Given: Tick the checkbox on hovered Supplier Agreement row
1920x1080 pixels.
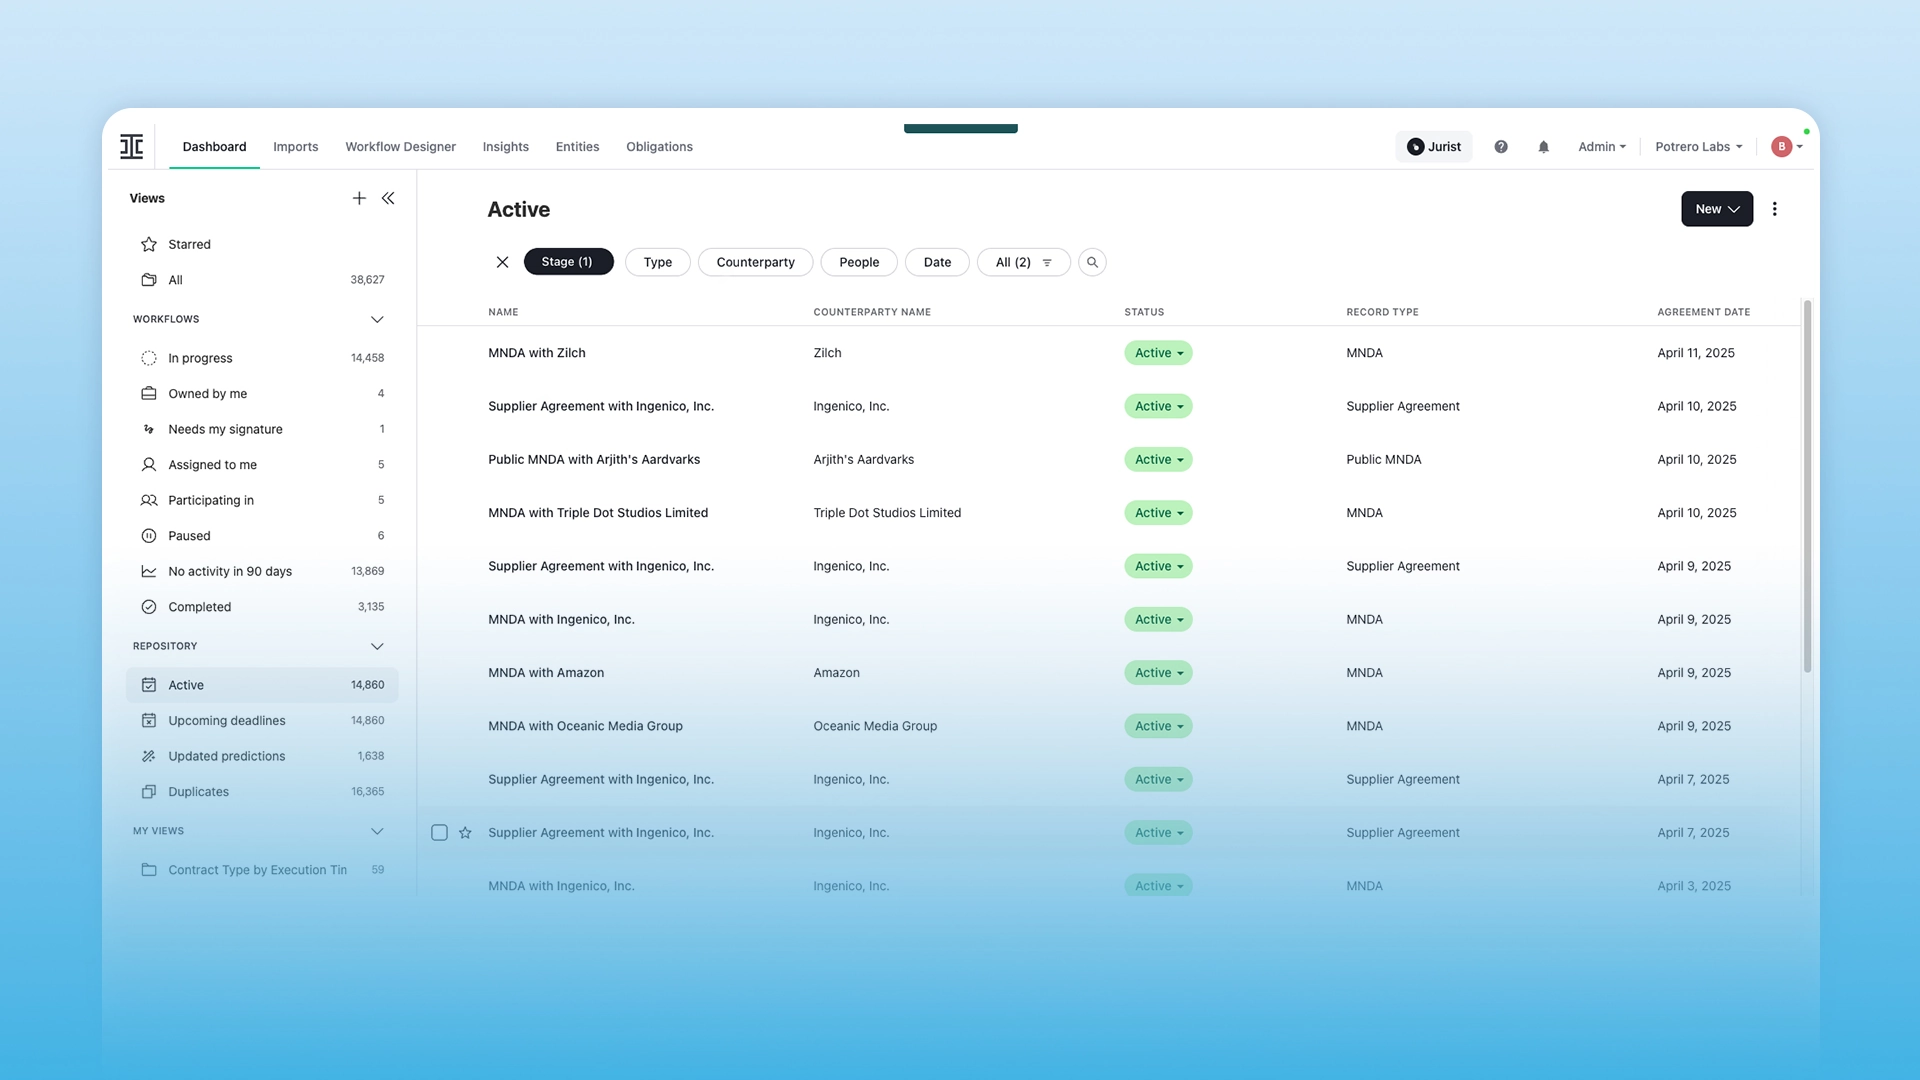Looking at the screenshot, I should click(439, 832).
